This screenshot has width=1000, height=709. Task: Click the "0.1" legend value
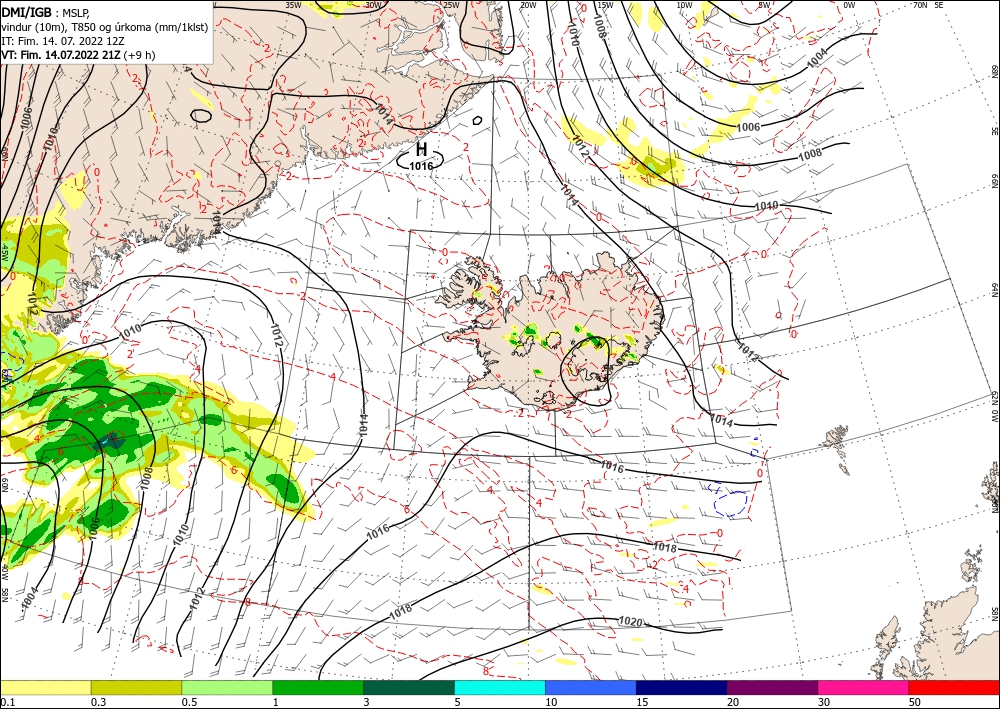[8, 702]
